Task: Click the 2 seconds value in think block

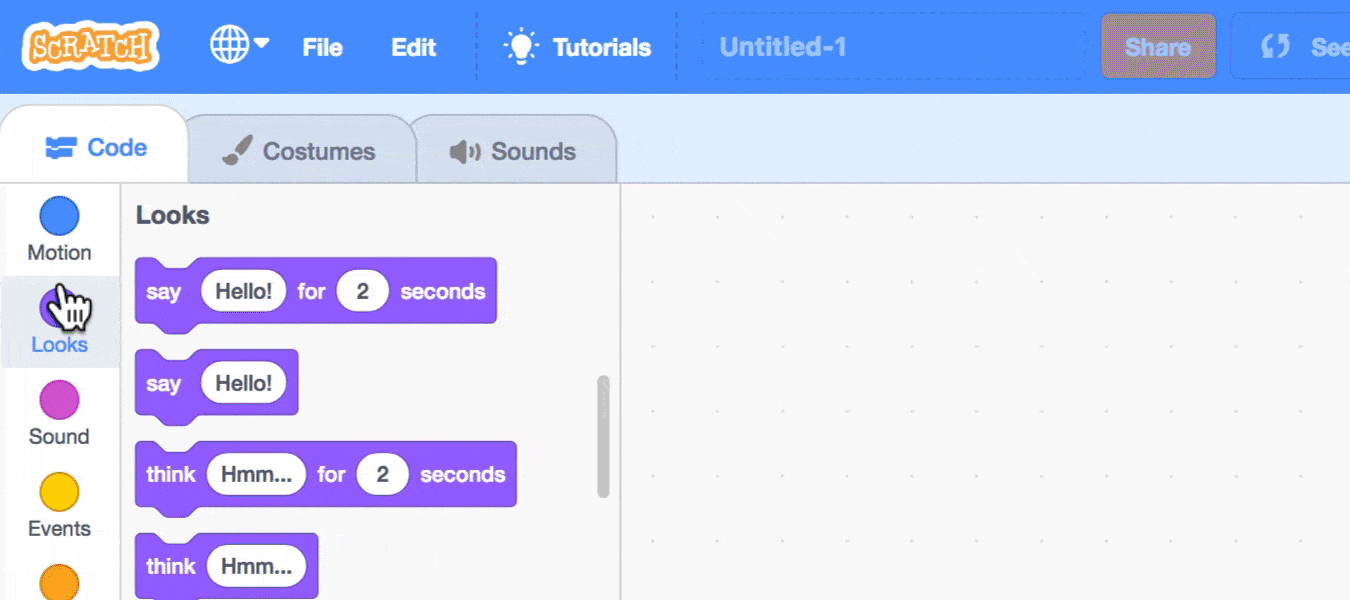Action: 382,475
